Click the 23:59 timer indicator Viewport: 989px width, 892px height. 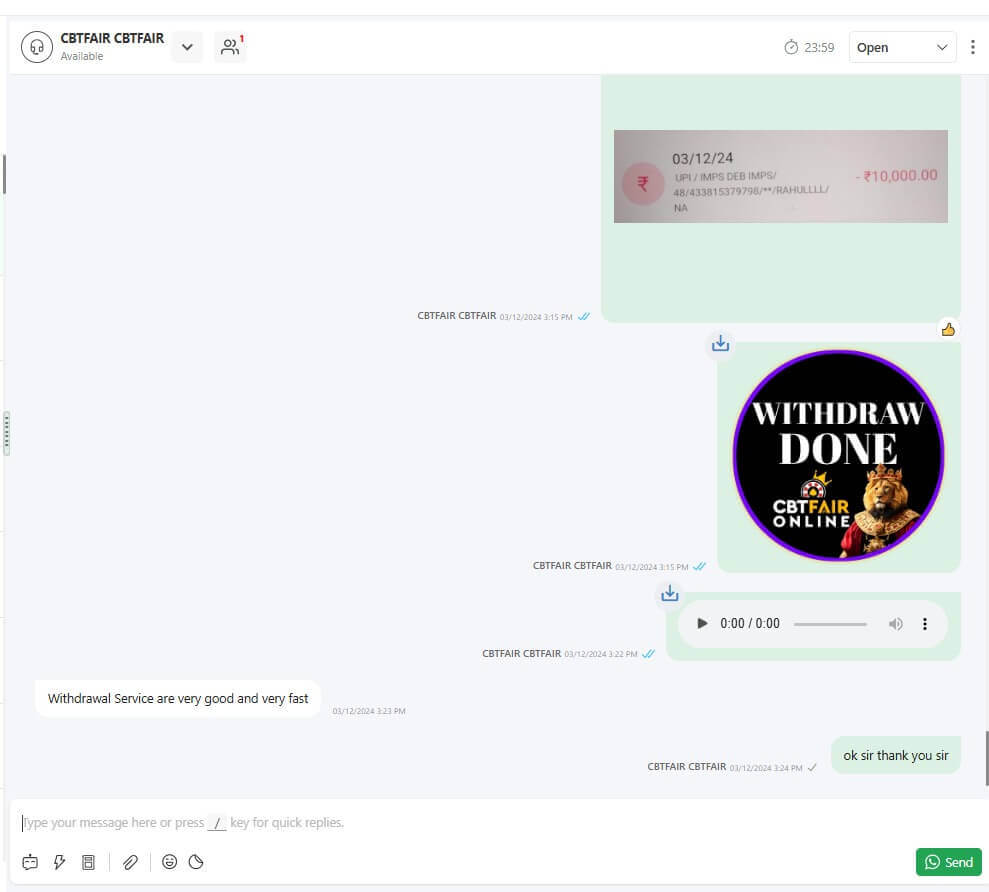(809, 47)
